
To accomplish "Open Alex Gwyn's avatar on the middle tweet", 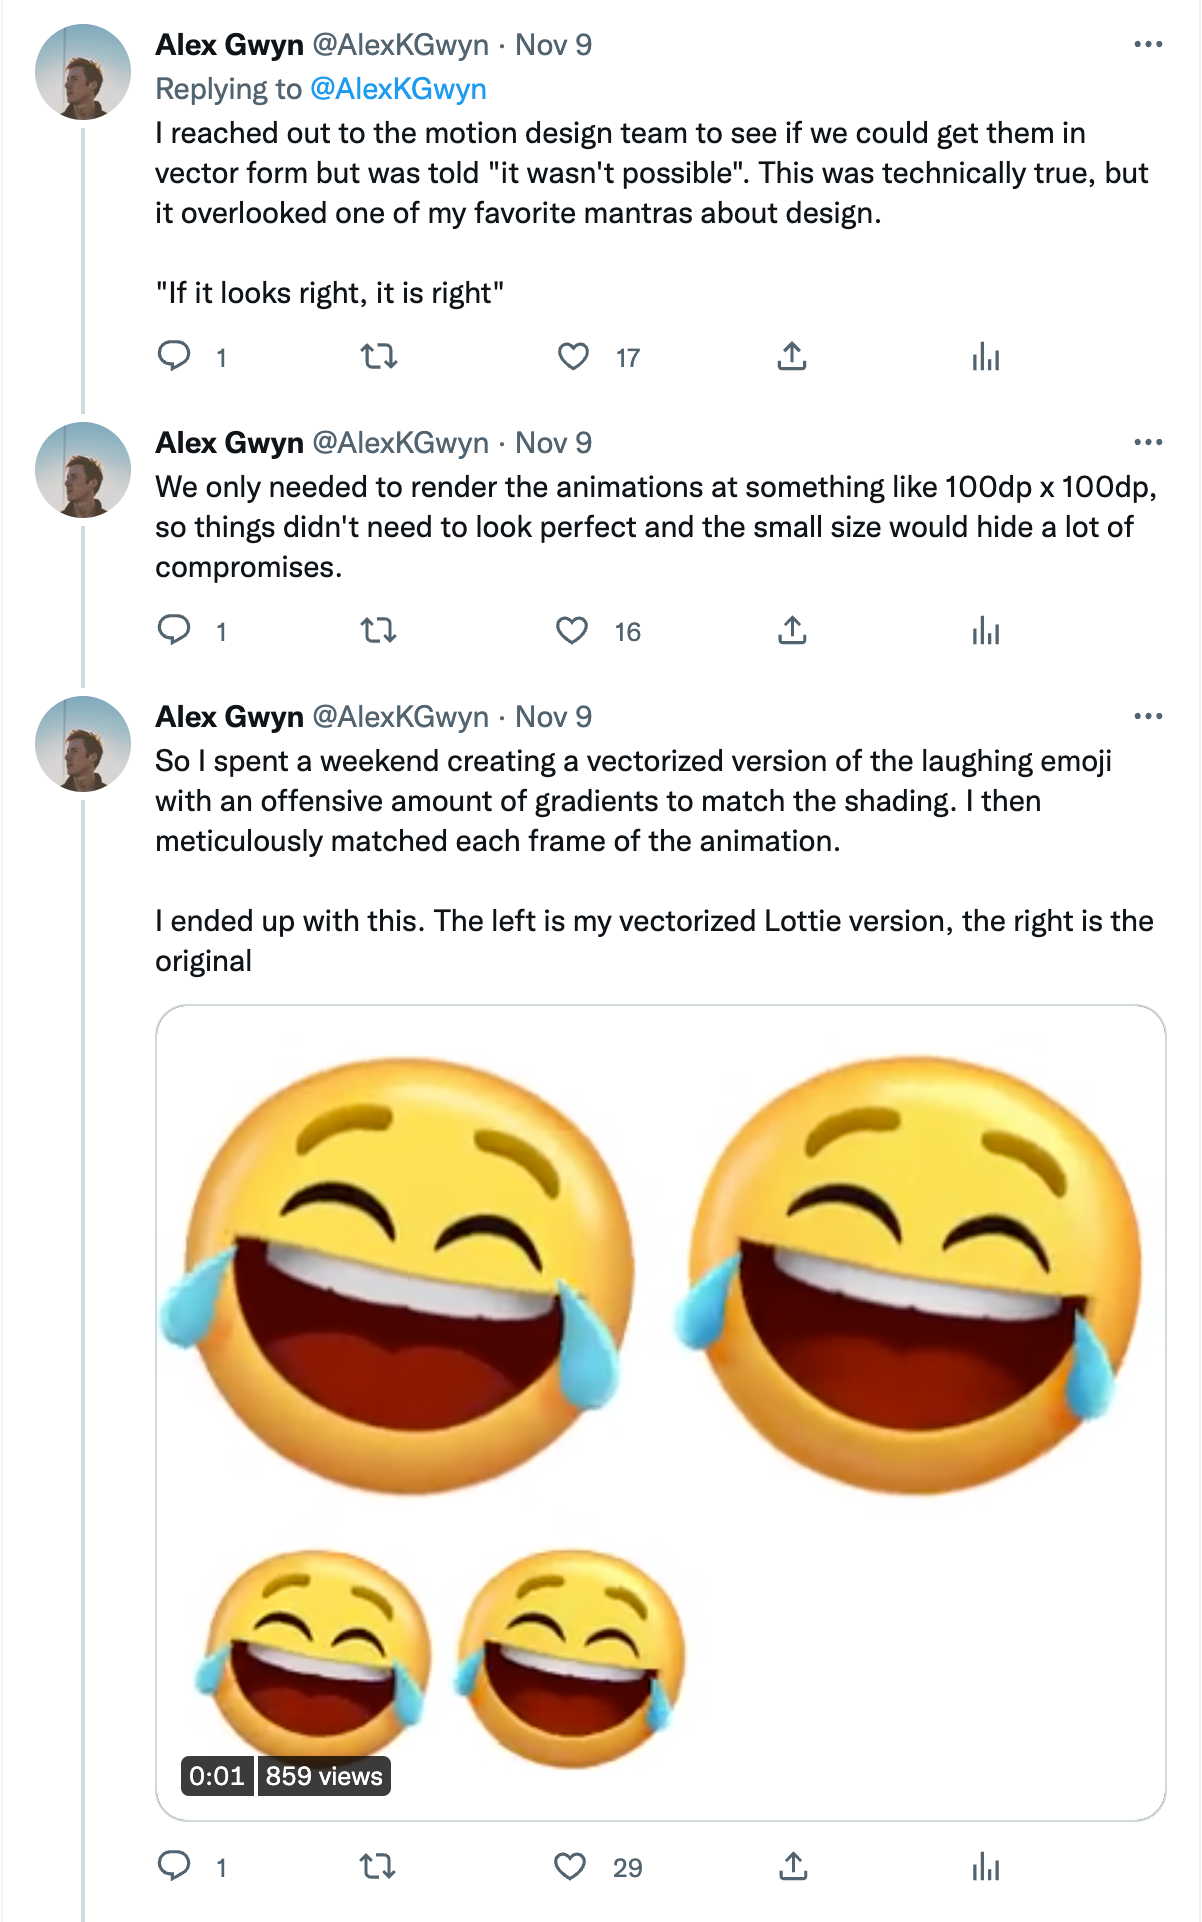I will click(83, 470).
